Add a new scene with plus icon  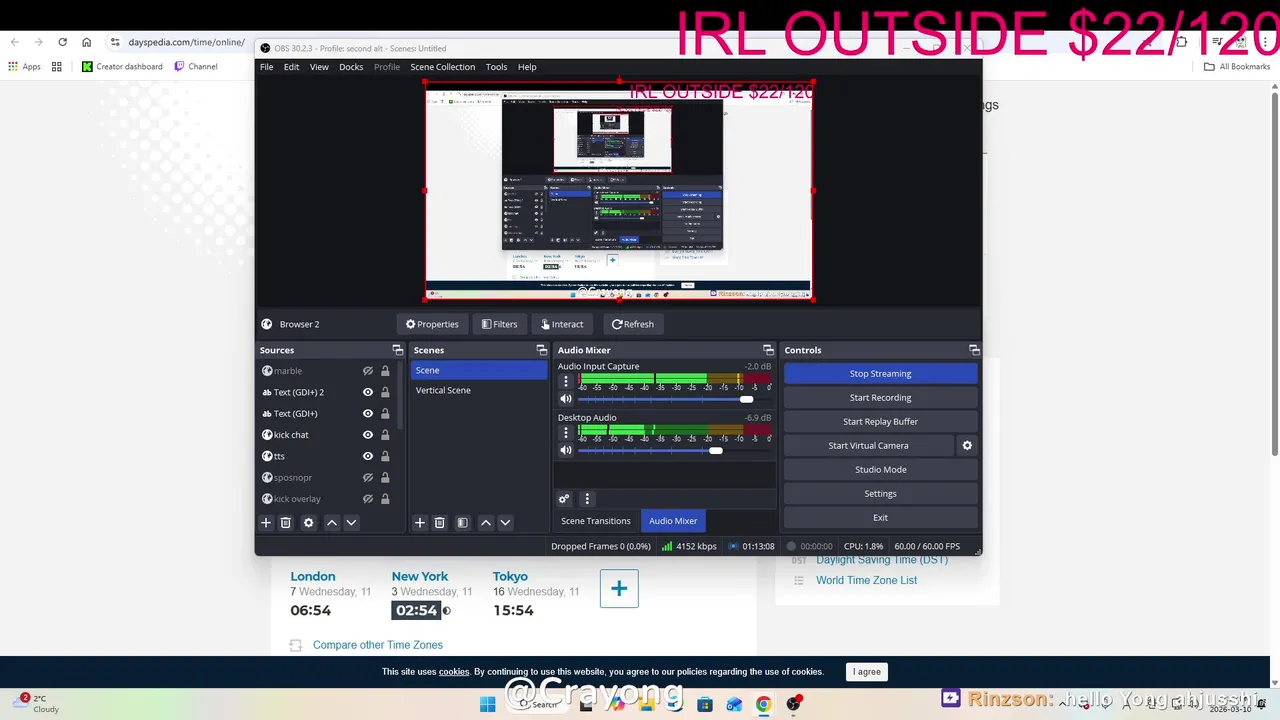[x=420, y=522]
